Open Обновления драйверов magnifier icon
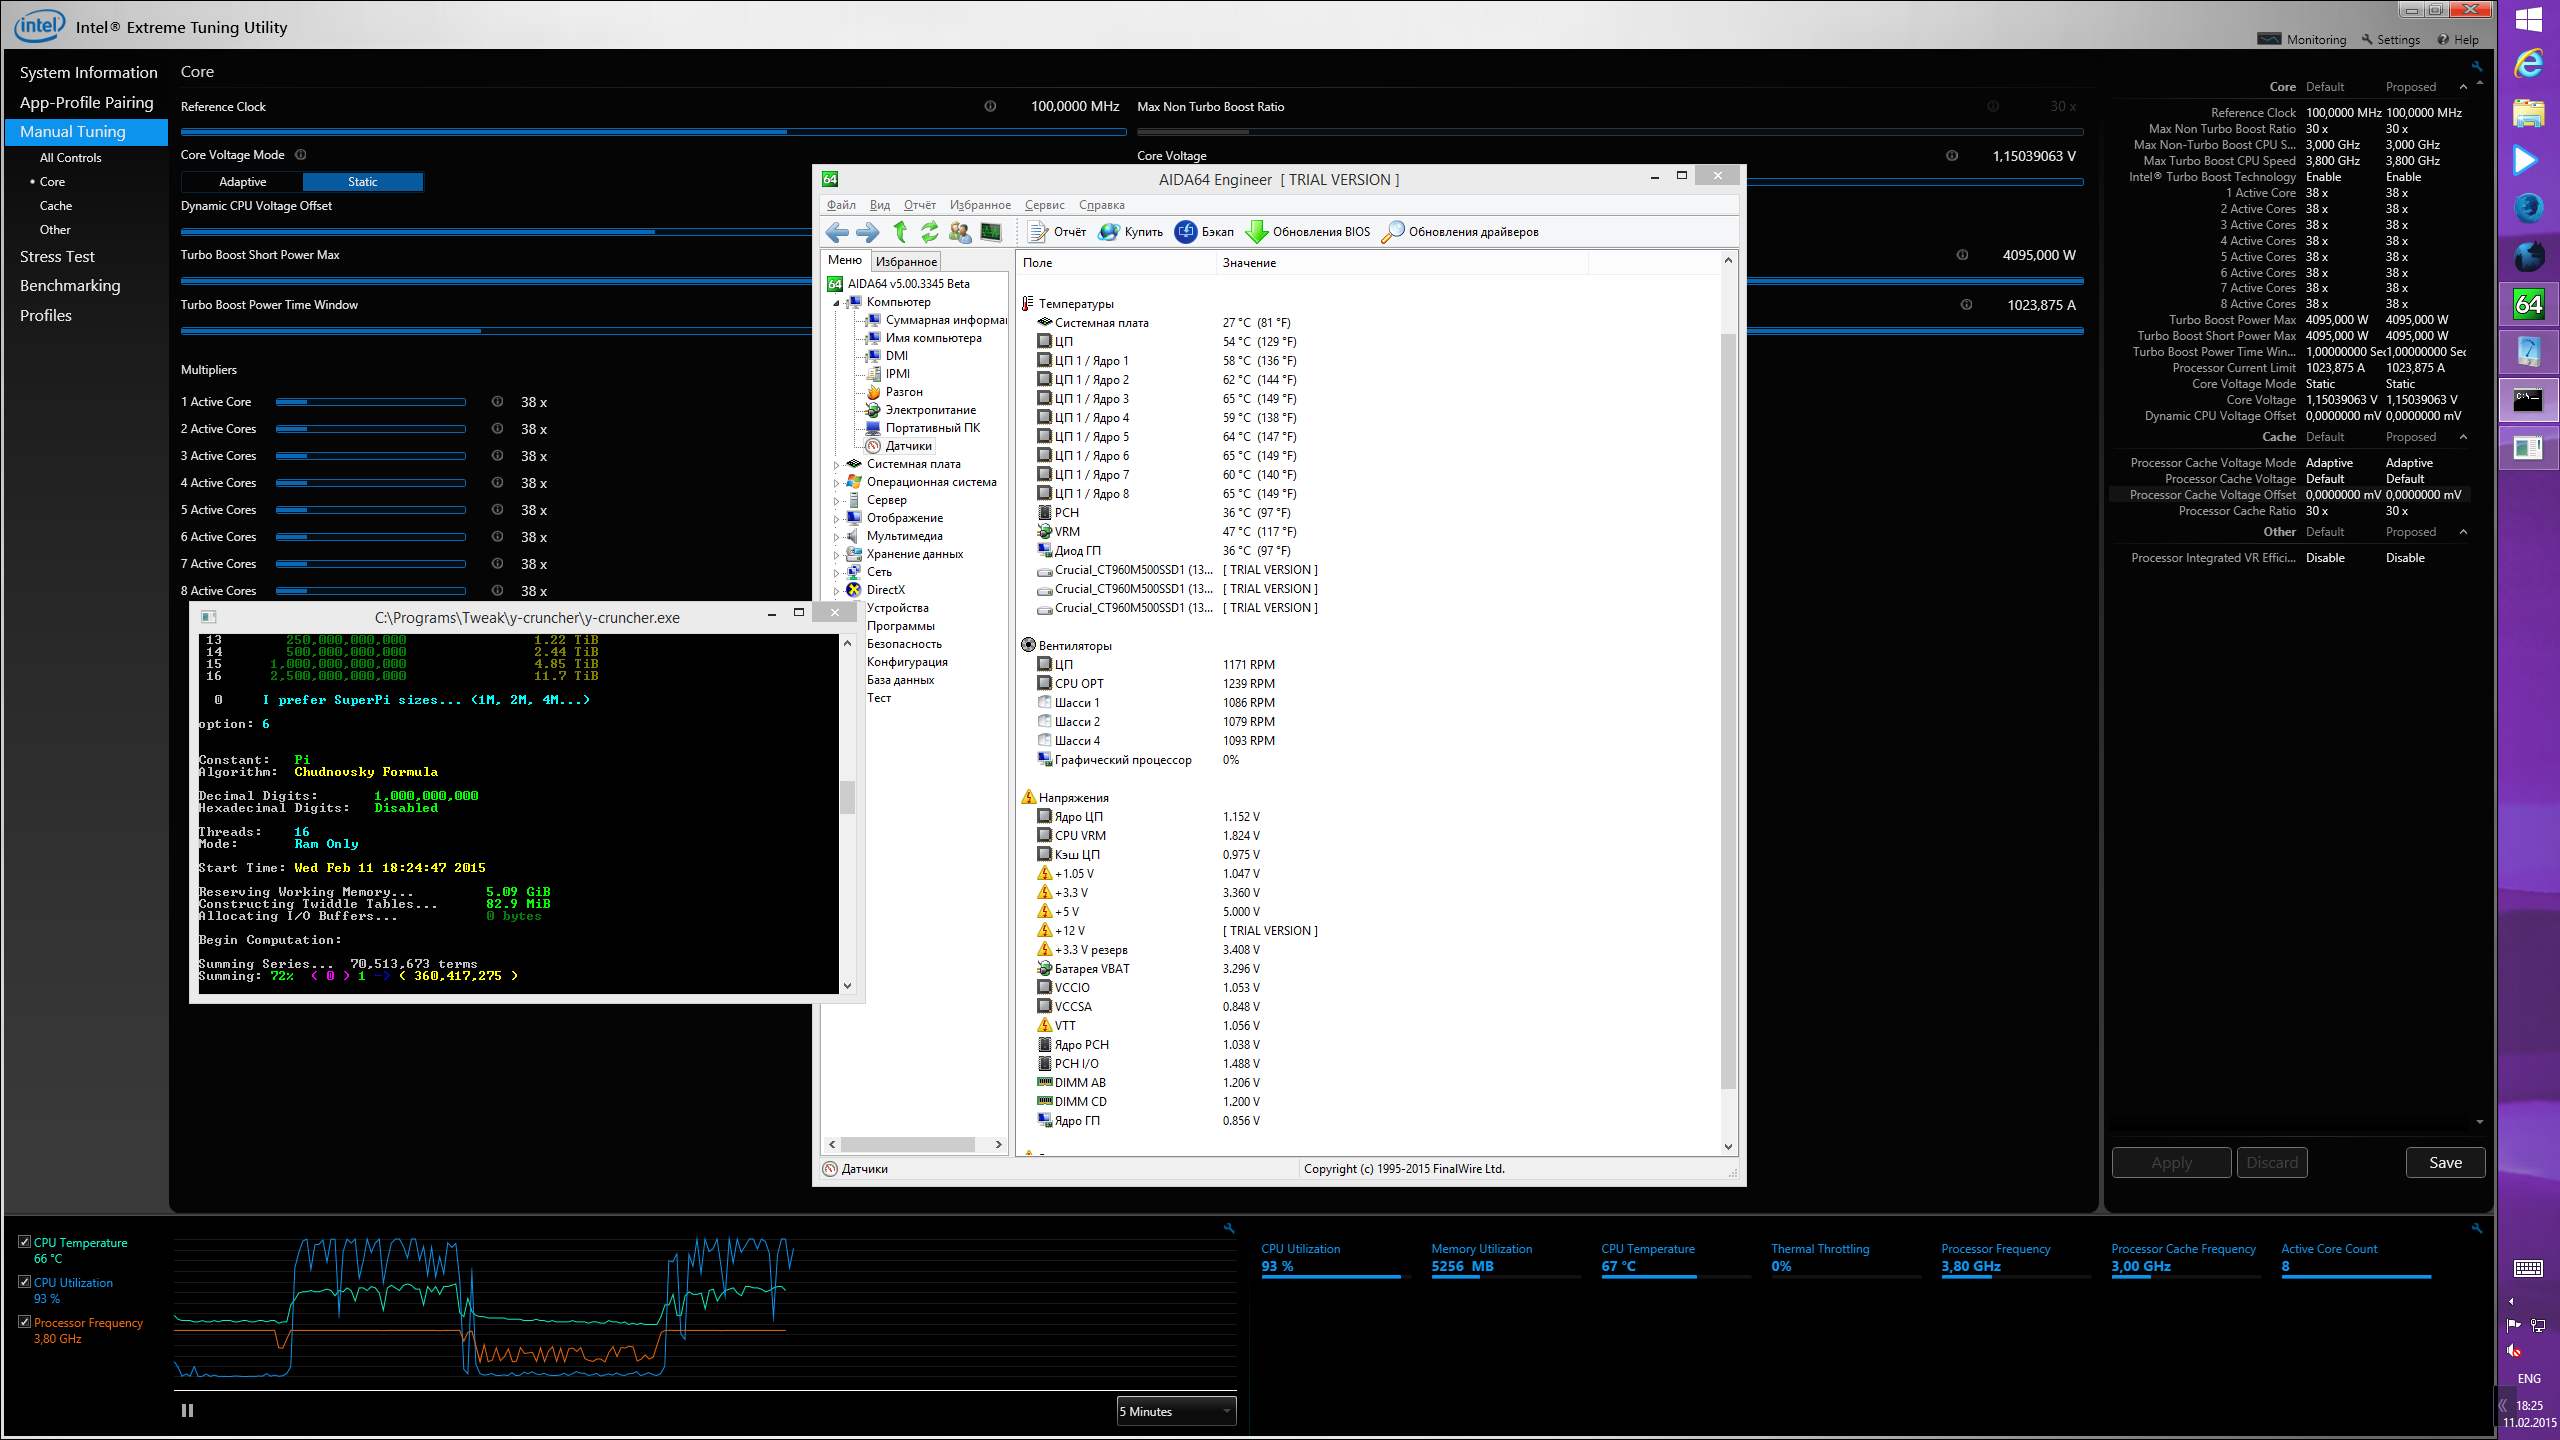 (1392, 232)
